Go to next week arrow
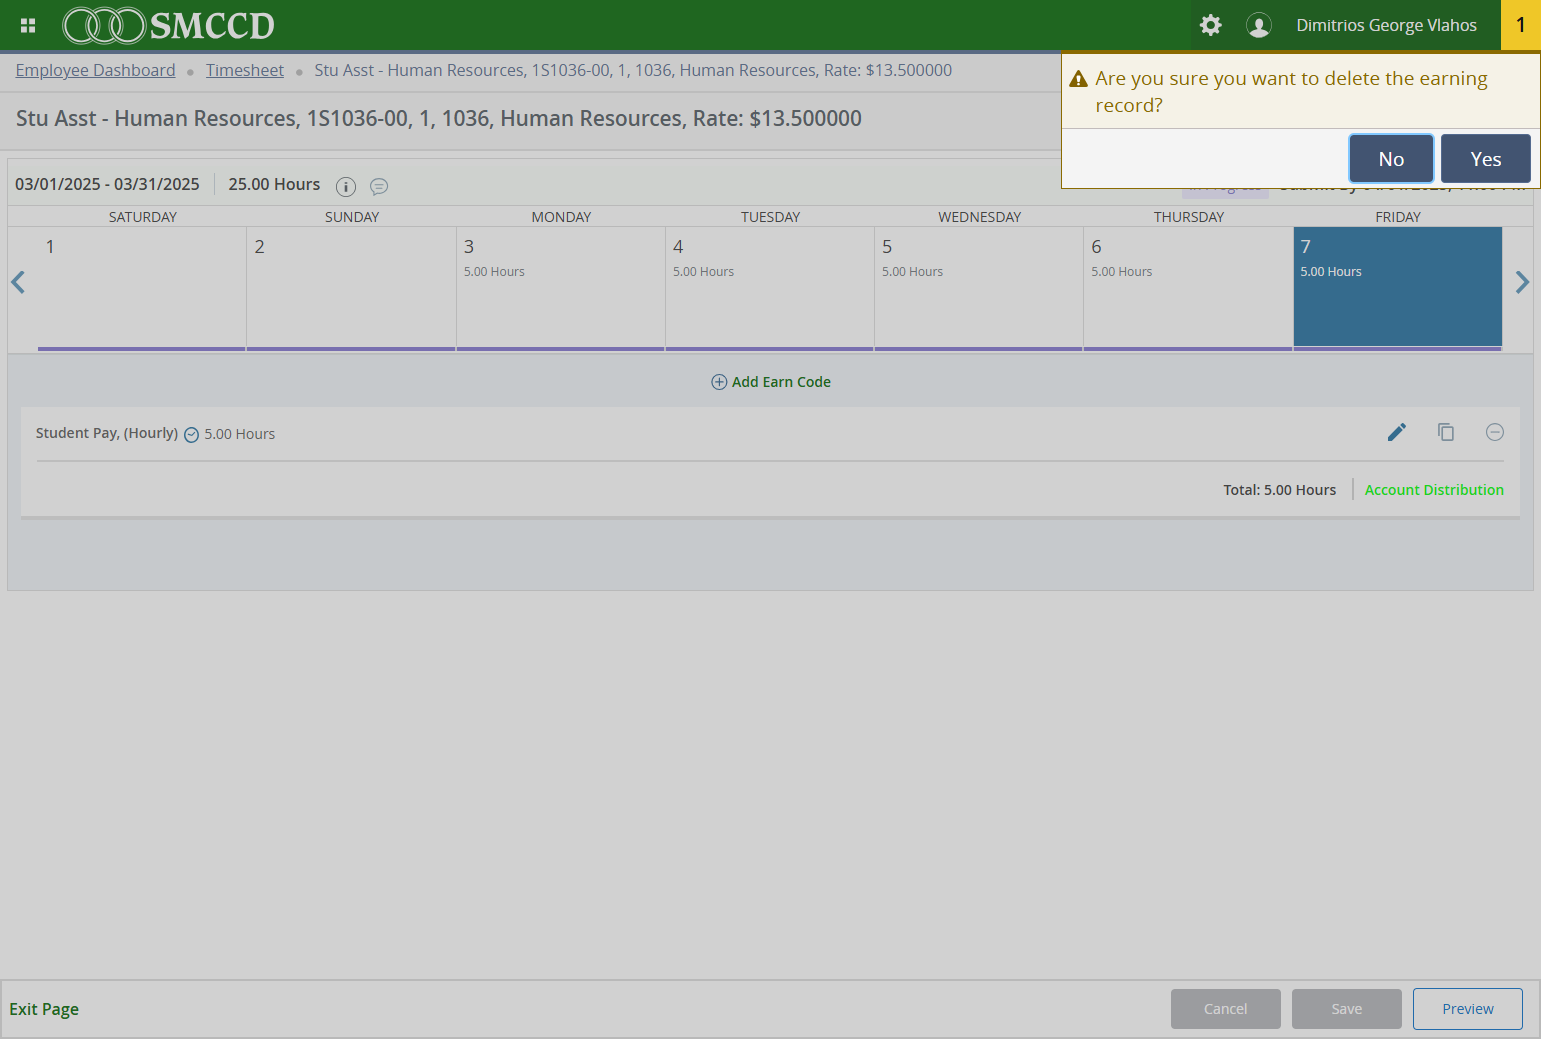Screen dimensions: 1541x1039 [1522, 282]
